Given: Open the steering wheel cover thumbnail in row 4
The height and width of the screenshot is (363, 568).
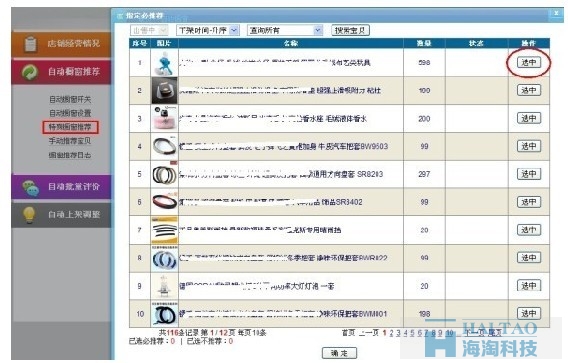Looking at the screenshot, I should pos(164,146).
